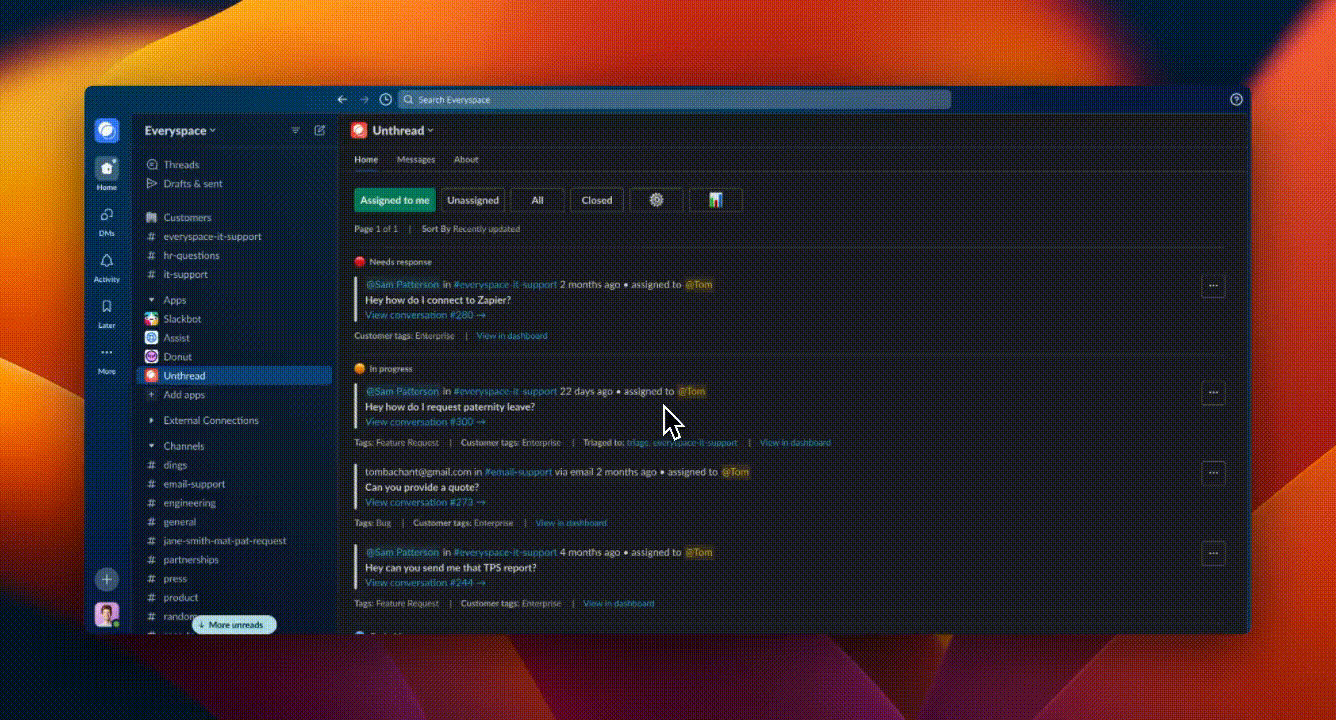Select Unthread in the sidebar Apps list
Screen dimensions: 1336x720
tap(234, 376)
